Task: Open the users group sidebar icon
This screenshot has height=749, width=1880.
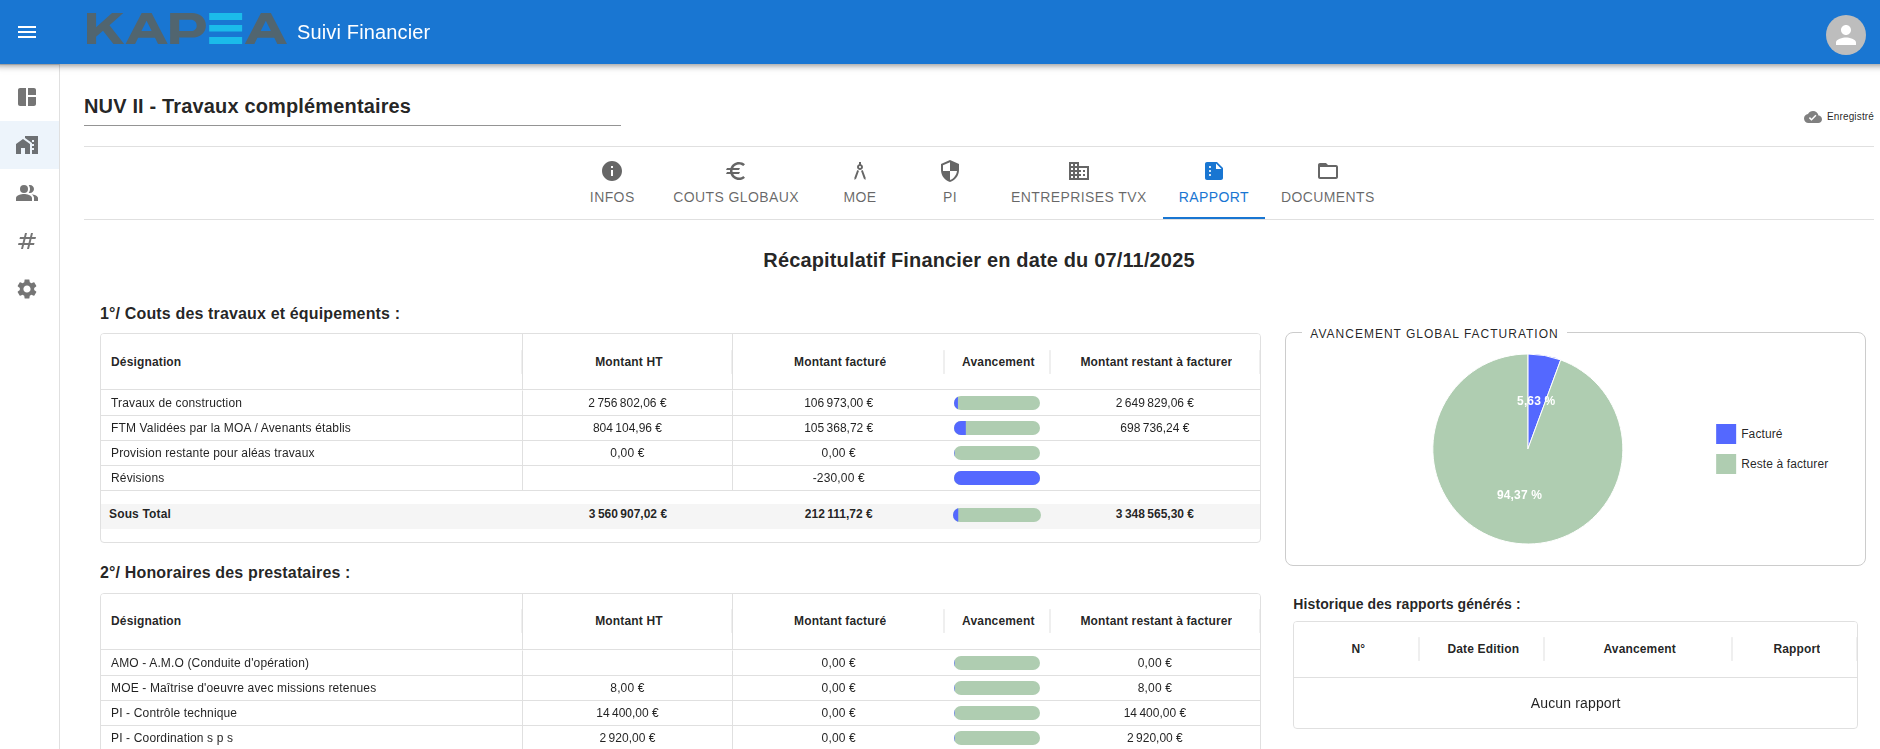Action: pyautogui.click(x=27, y=193)
